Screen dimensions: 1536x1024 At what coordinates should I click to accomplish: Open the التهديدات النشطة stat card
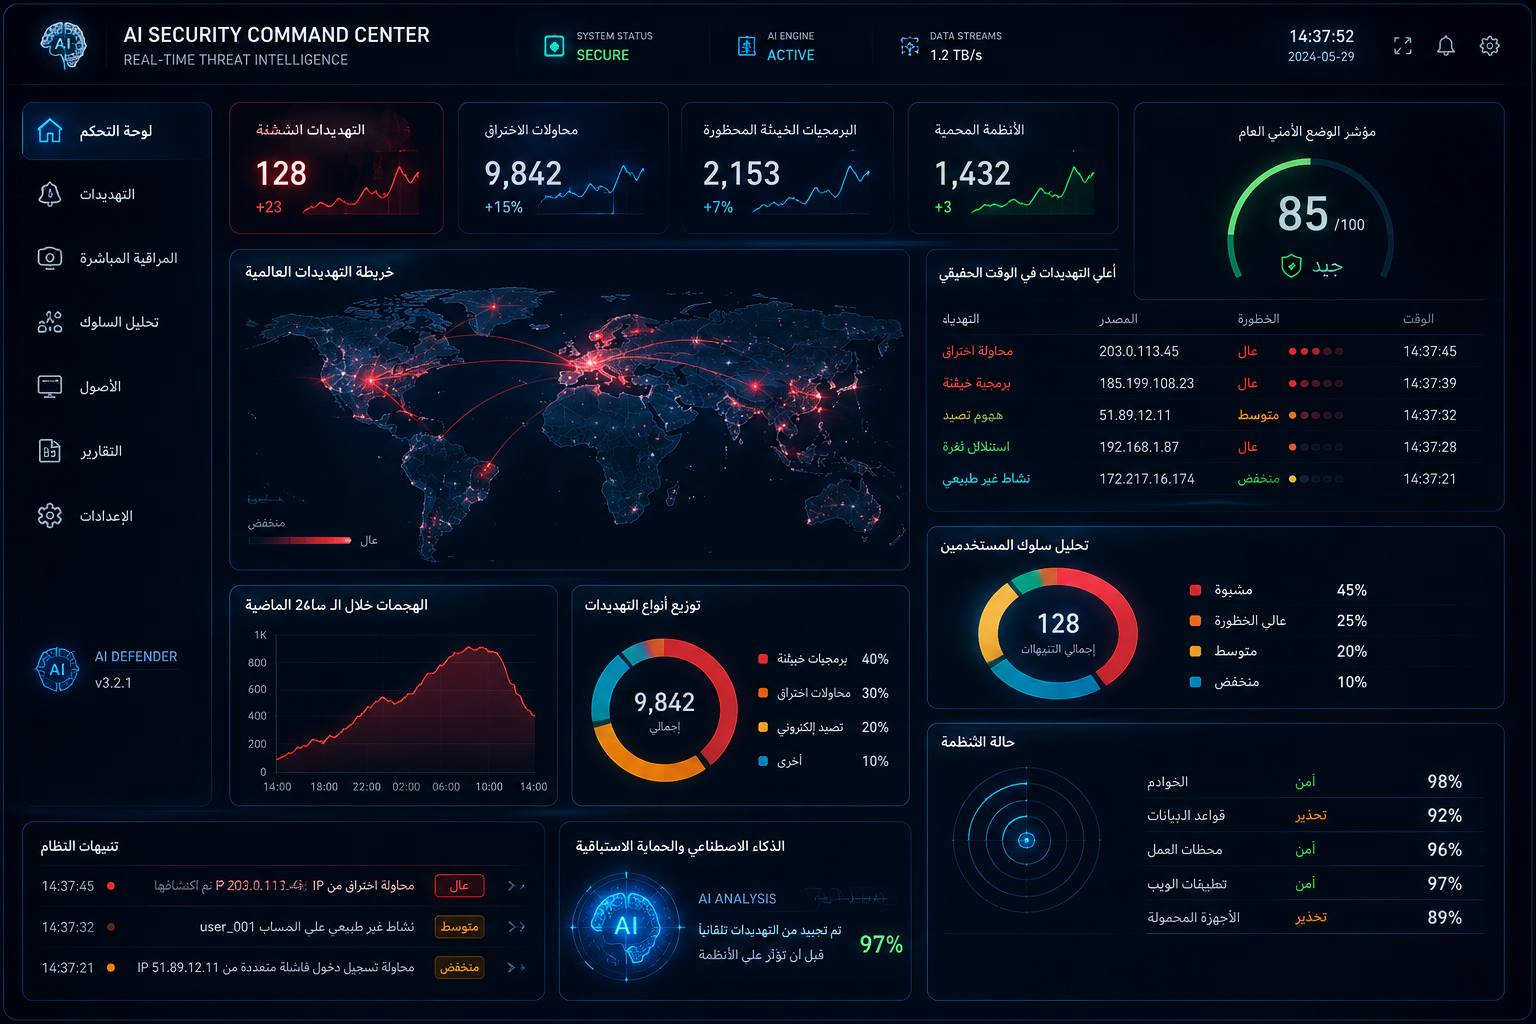click(x=336, y=168)
